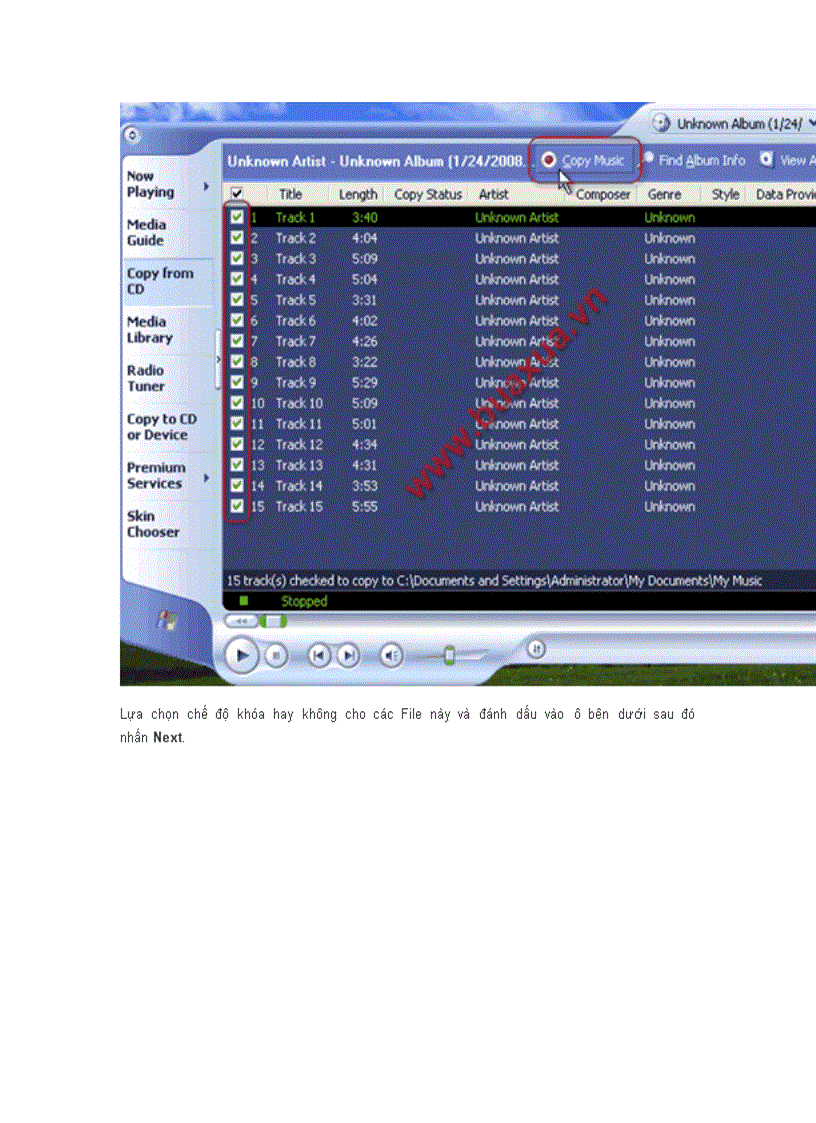Screen dimensions: 816x1123
Task: Uncheck the Track 5 checkbox
Action: [x=236, y=300]
